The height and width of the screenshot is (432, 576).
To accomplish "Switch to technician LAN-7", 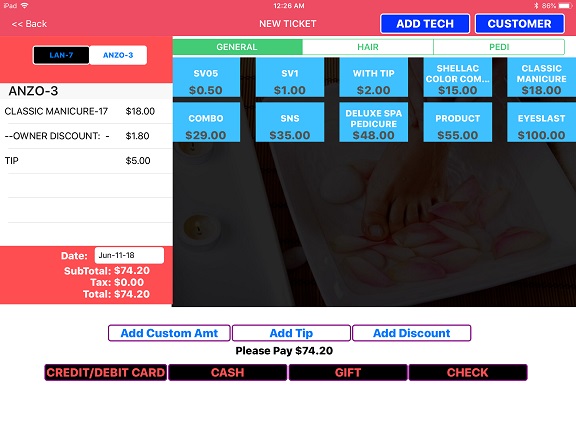I will click(61, 55).
